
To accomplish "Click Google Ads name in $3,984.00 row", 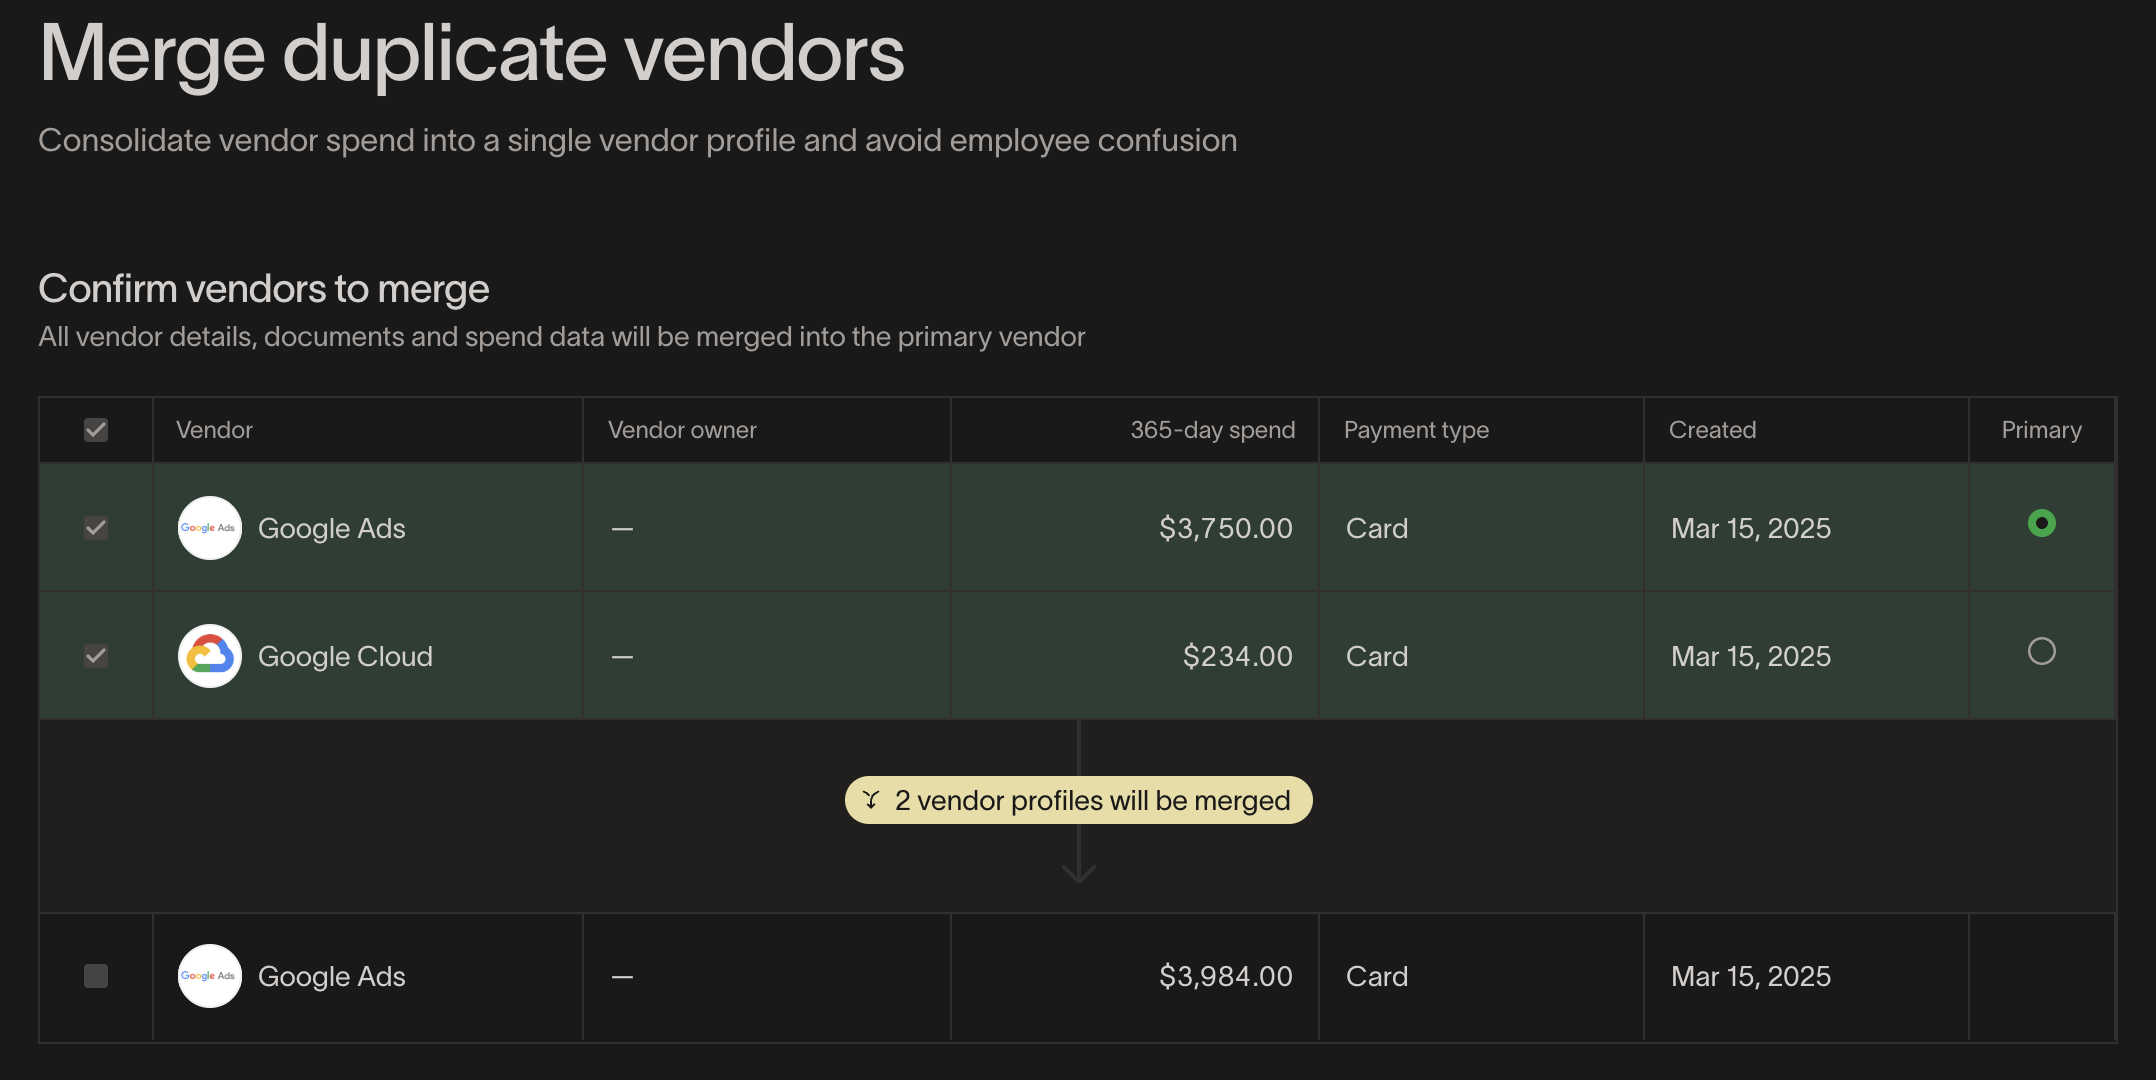I will point(332,976).
